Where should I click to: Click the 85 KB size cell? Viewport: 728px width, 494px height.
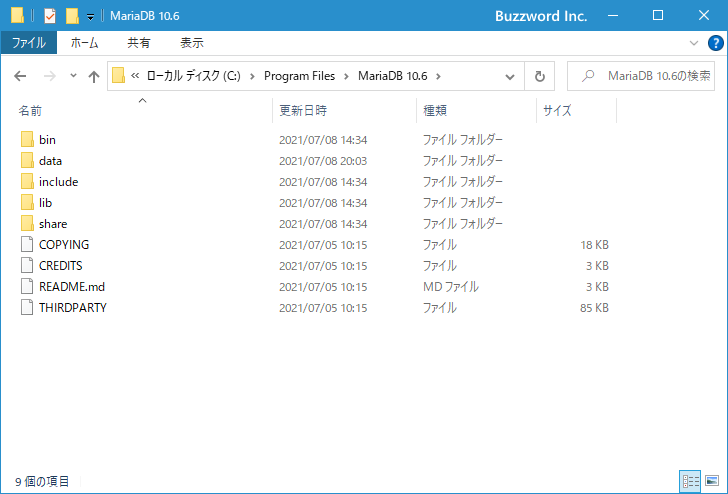(594, 308)
